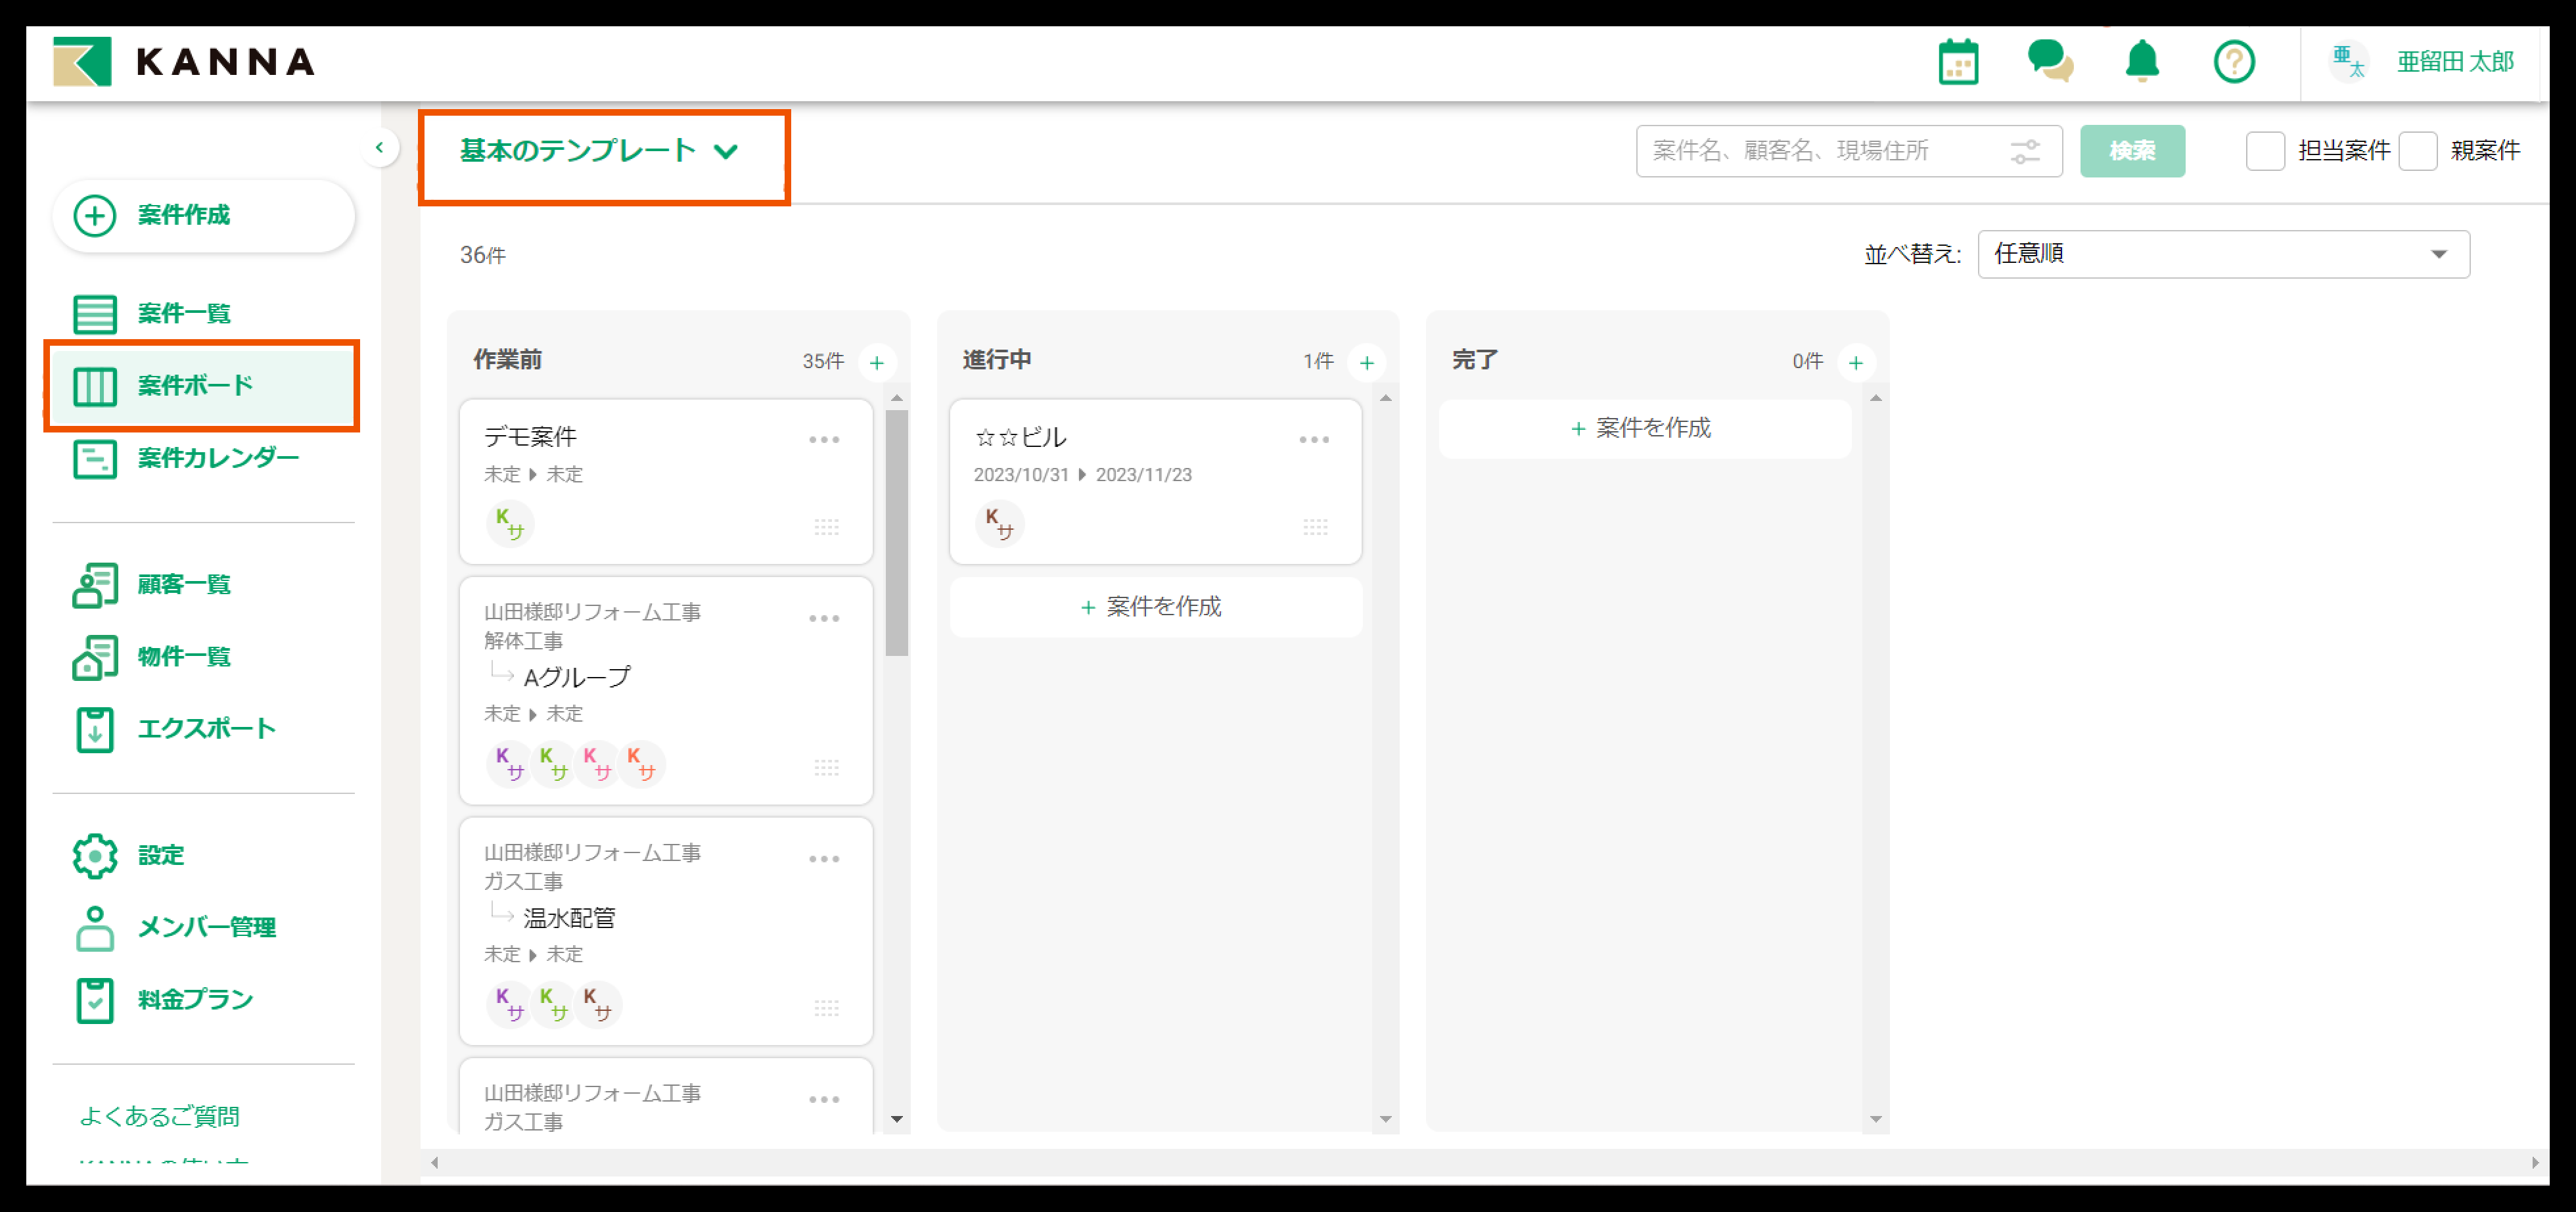This screenshot has height=1212, width=2576.
Task: Open the chat messages icon
Action: coord(2049,62)
